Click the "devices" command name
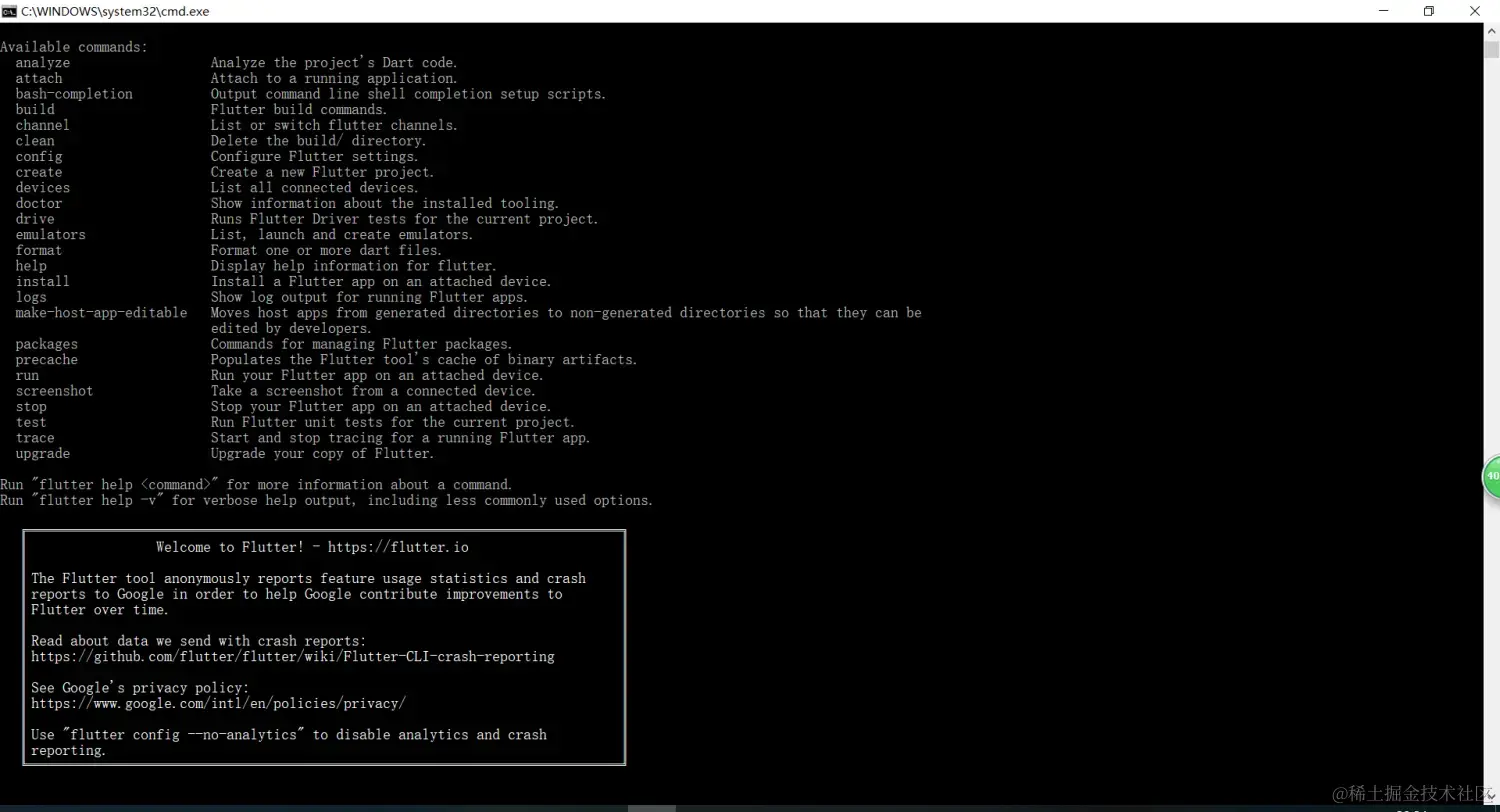The height and width of the screenshot is (812, 1500). (x=43, y=188)
